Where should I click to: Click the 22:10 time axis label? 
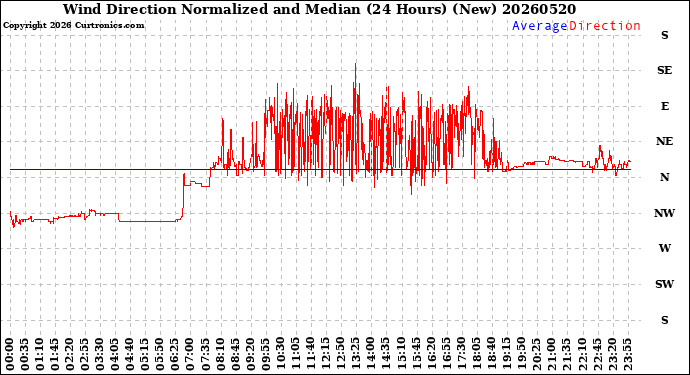click(x=583, y=354)
